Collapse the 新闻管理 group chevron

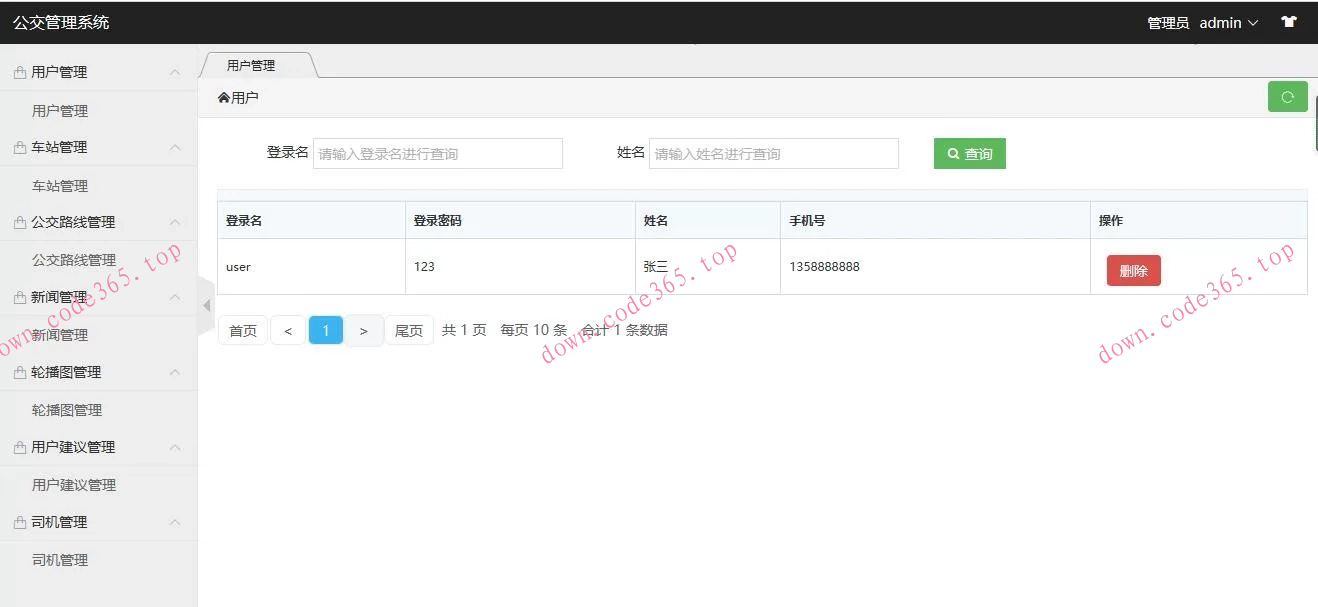(x=175, y=297)
